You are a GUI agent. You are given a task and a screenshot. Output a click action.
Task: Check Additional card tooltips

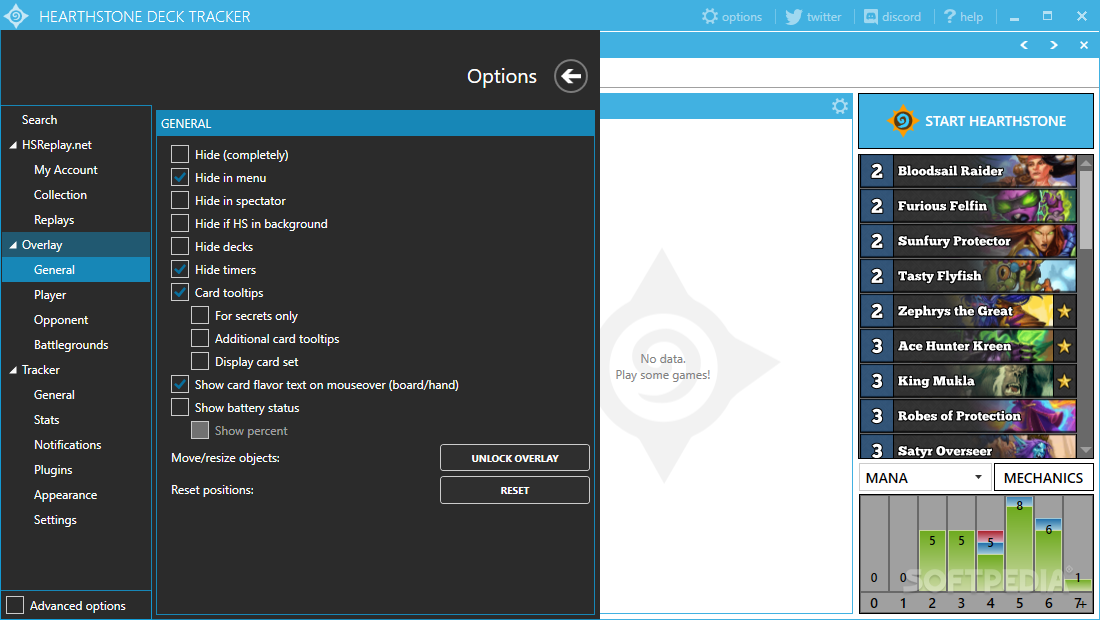tap(200, 339)
